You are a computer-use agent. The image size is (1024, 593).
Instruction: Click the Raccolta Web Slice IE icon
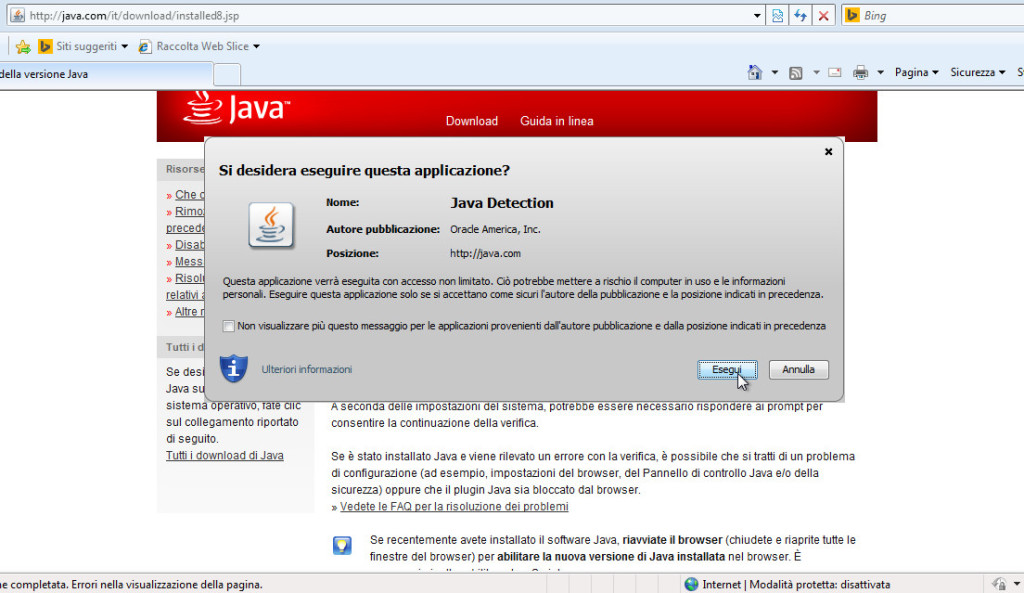(x=145, y=46)
